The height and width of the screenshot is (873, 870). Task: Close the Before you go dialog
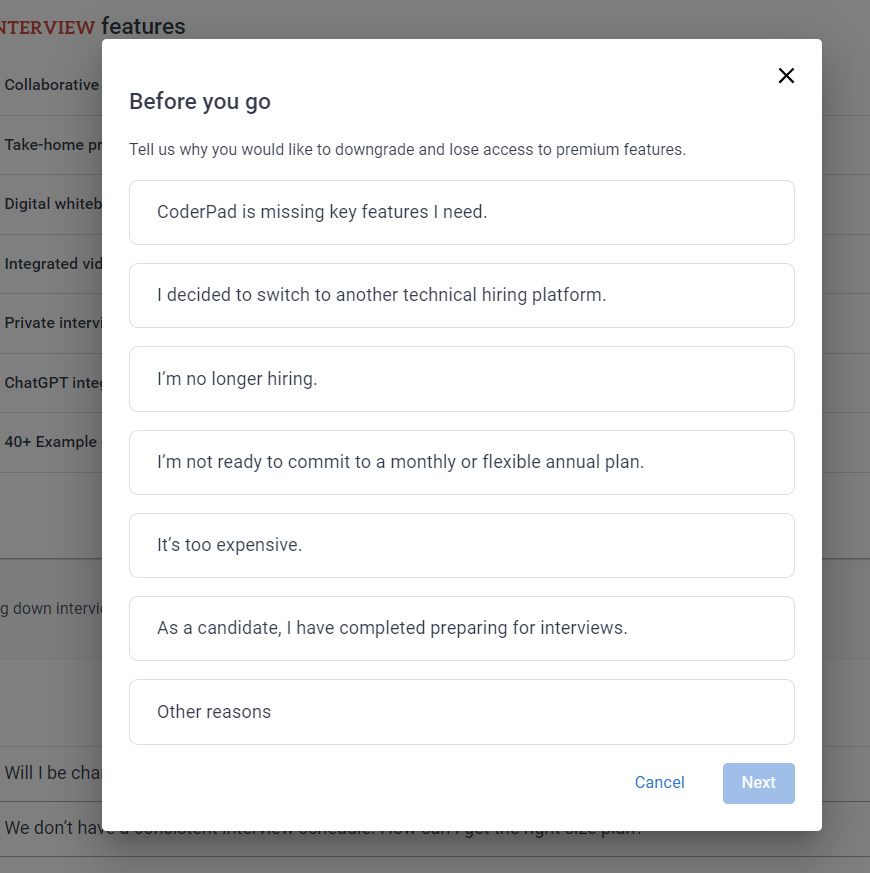[x=786, y=75]
